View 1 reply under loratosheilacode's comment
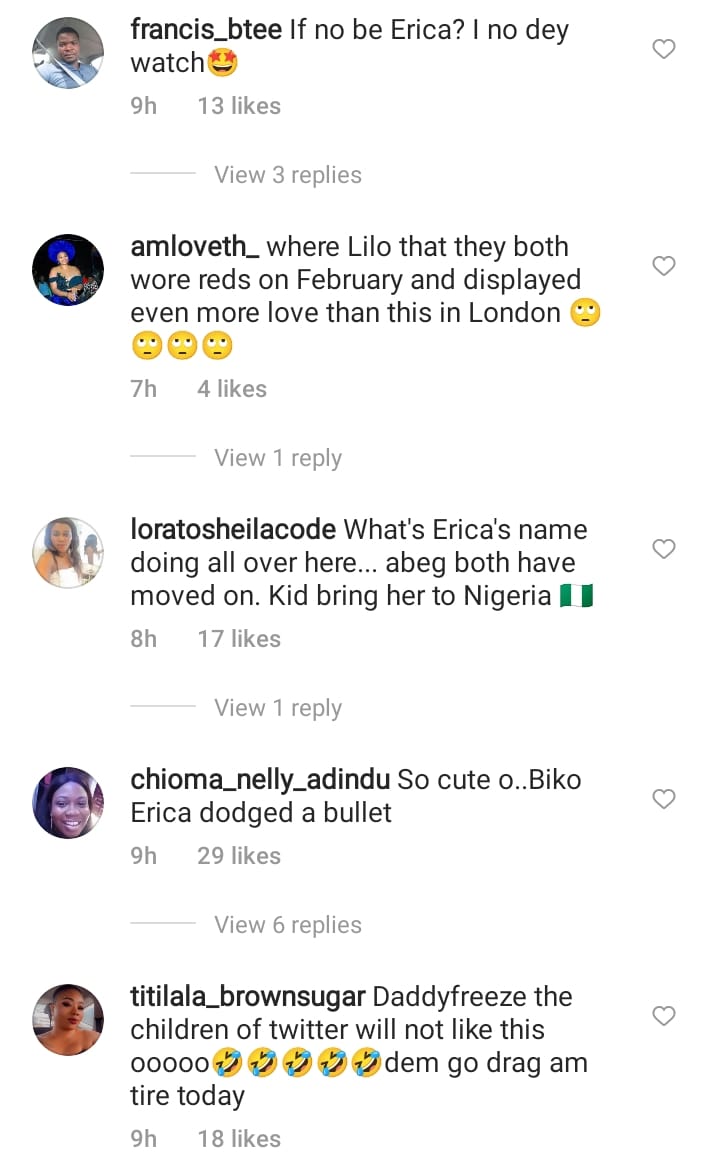Screen dimensions: 720x1156 click(x=277, y=708)
